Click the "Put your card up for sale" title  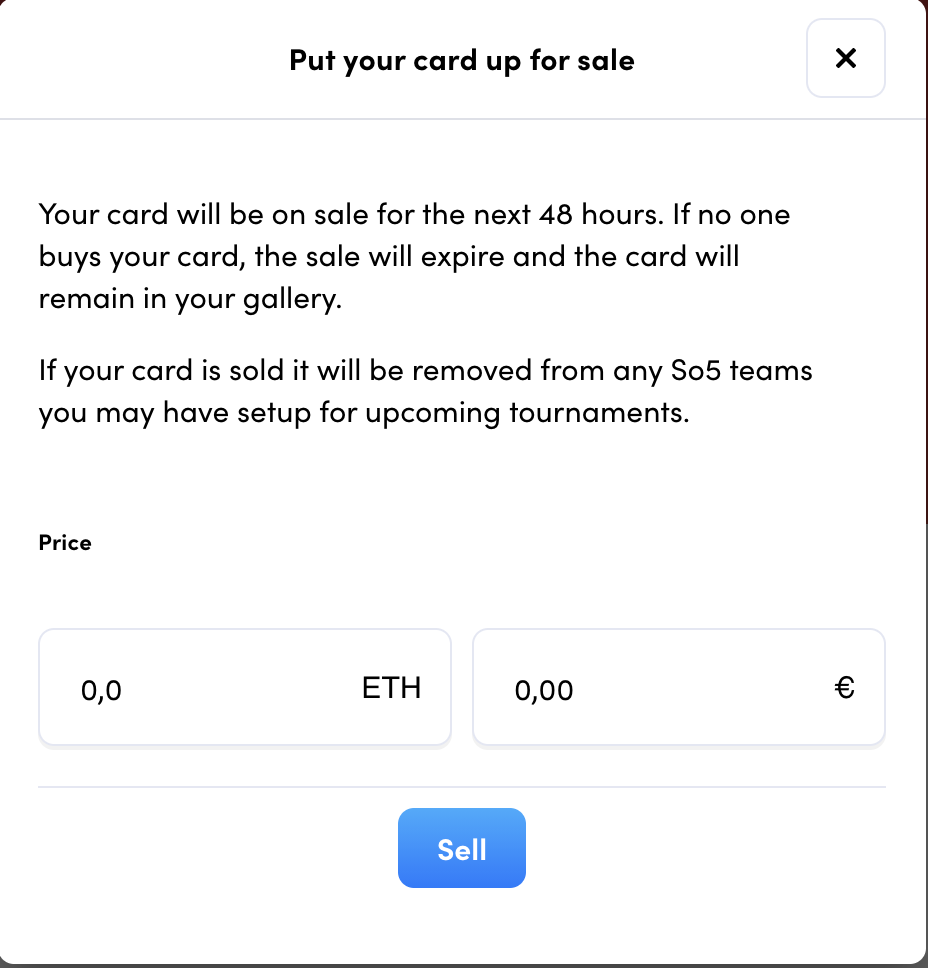pos(462,60)
